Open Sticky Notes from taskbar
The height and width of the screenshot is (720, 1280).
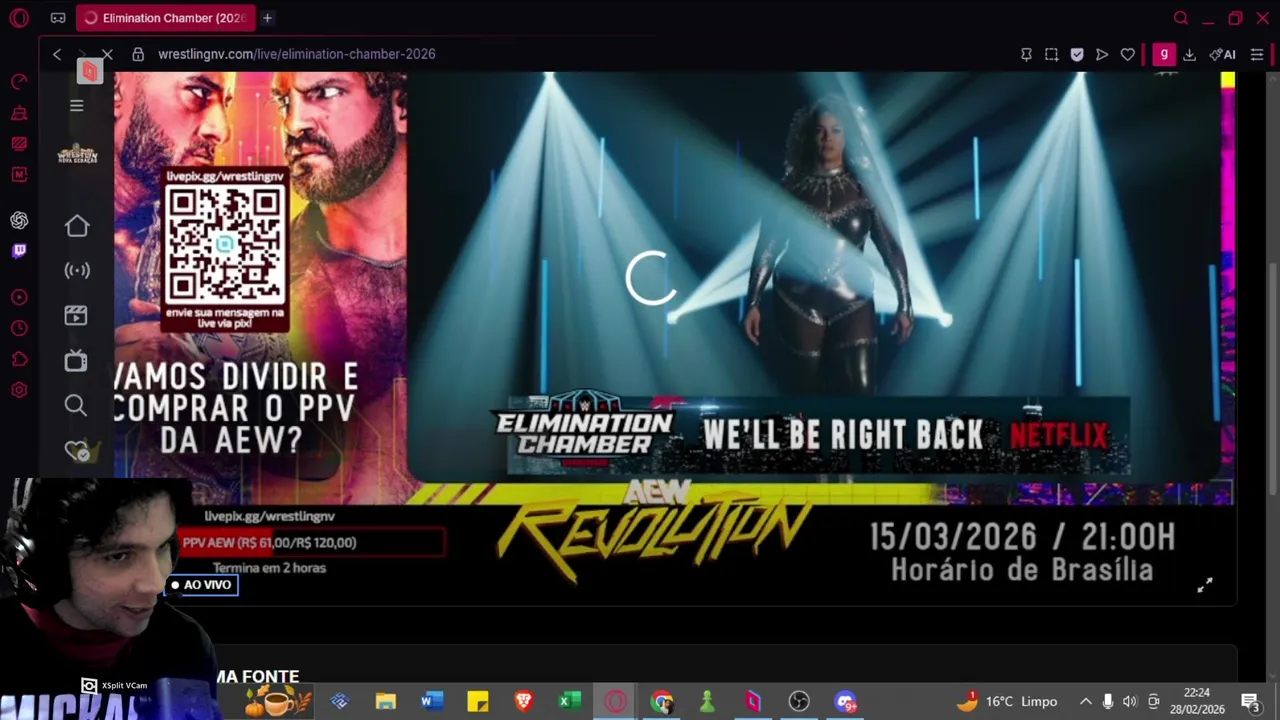(477, 701)
